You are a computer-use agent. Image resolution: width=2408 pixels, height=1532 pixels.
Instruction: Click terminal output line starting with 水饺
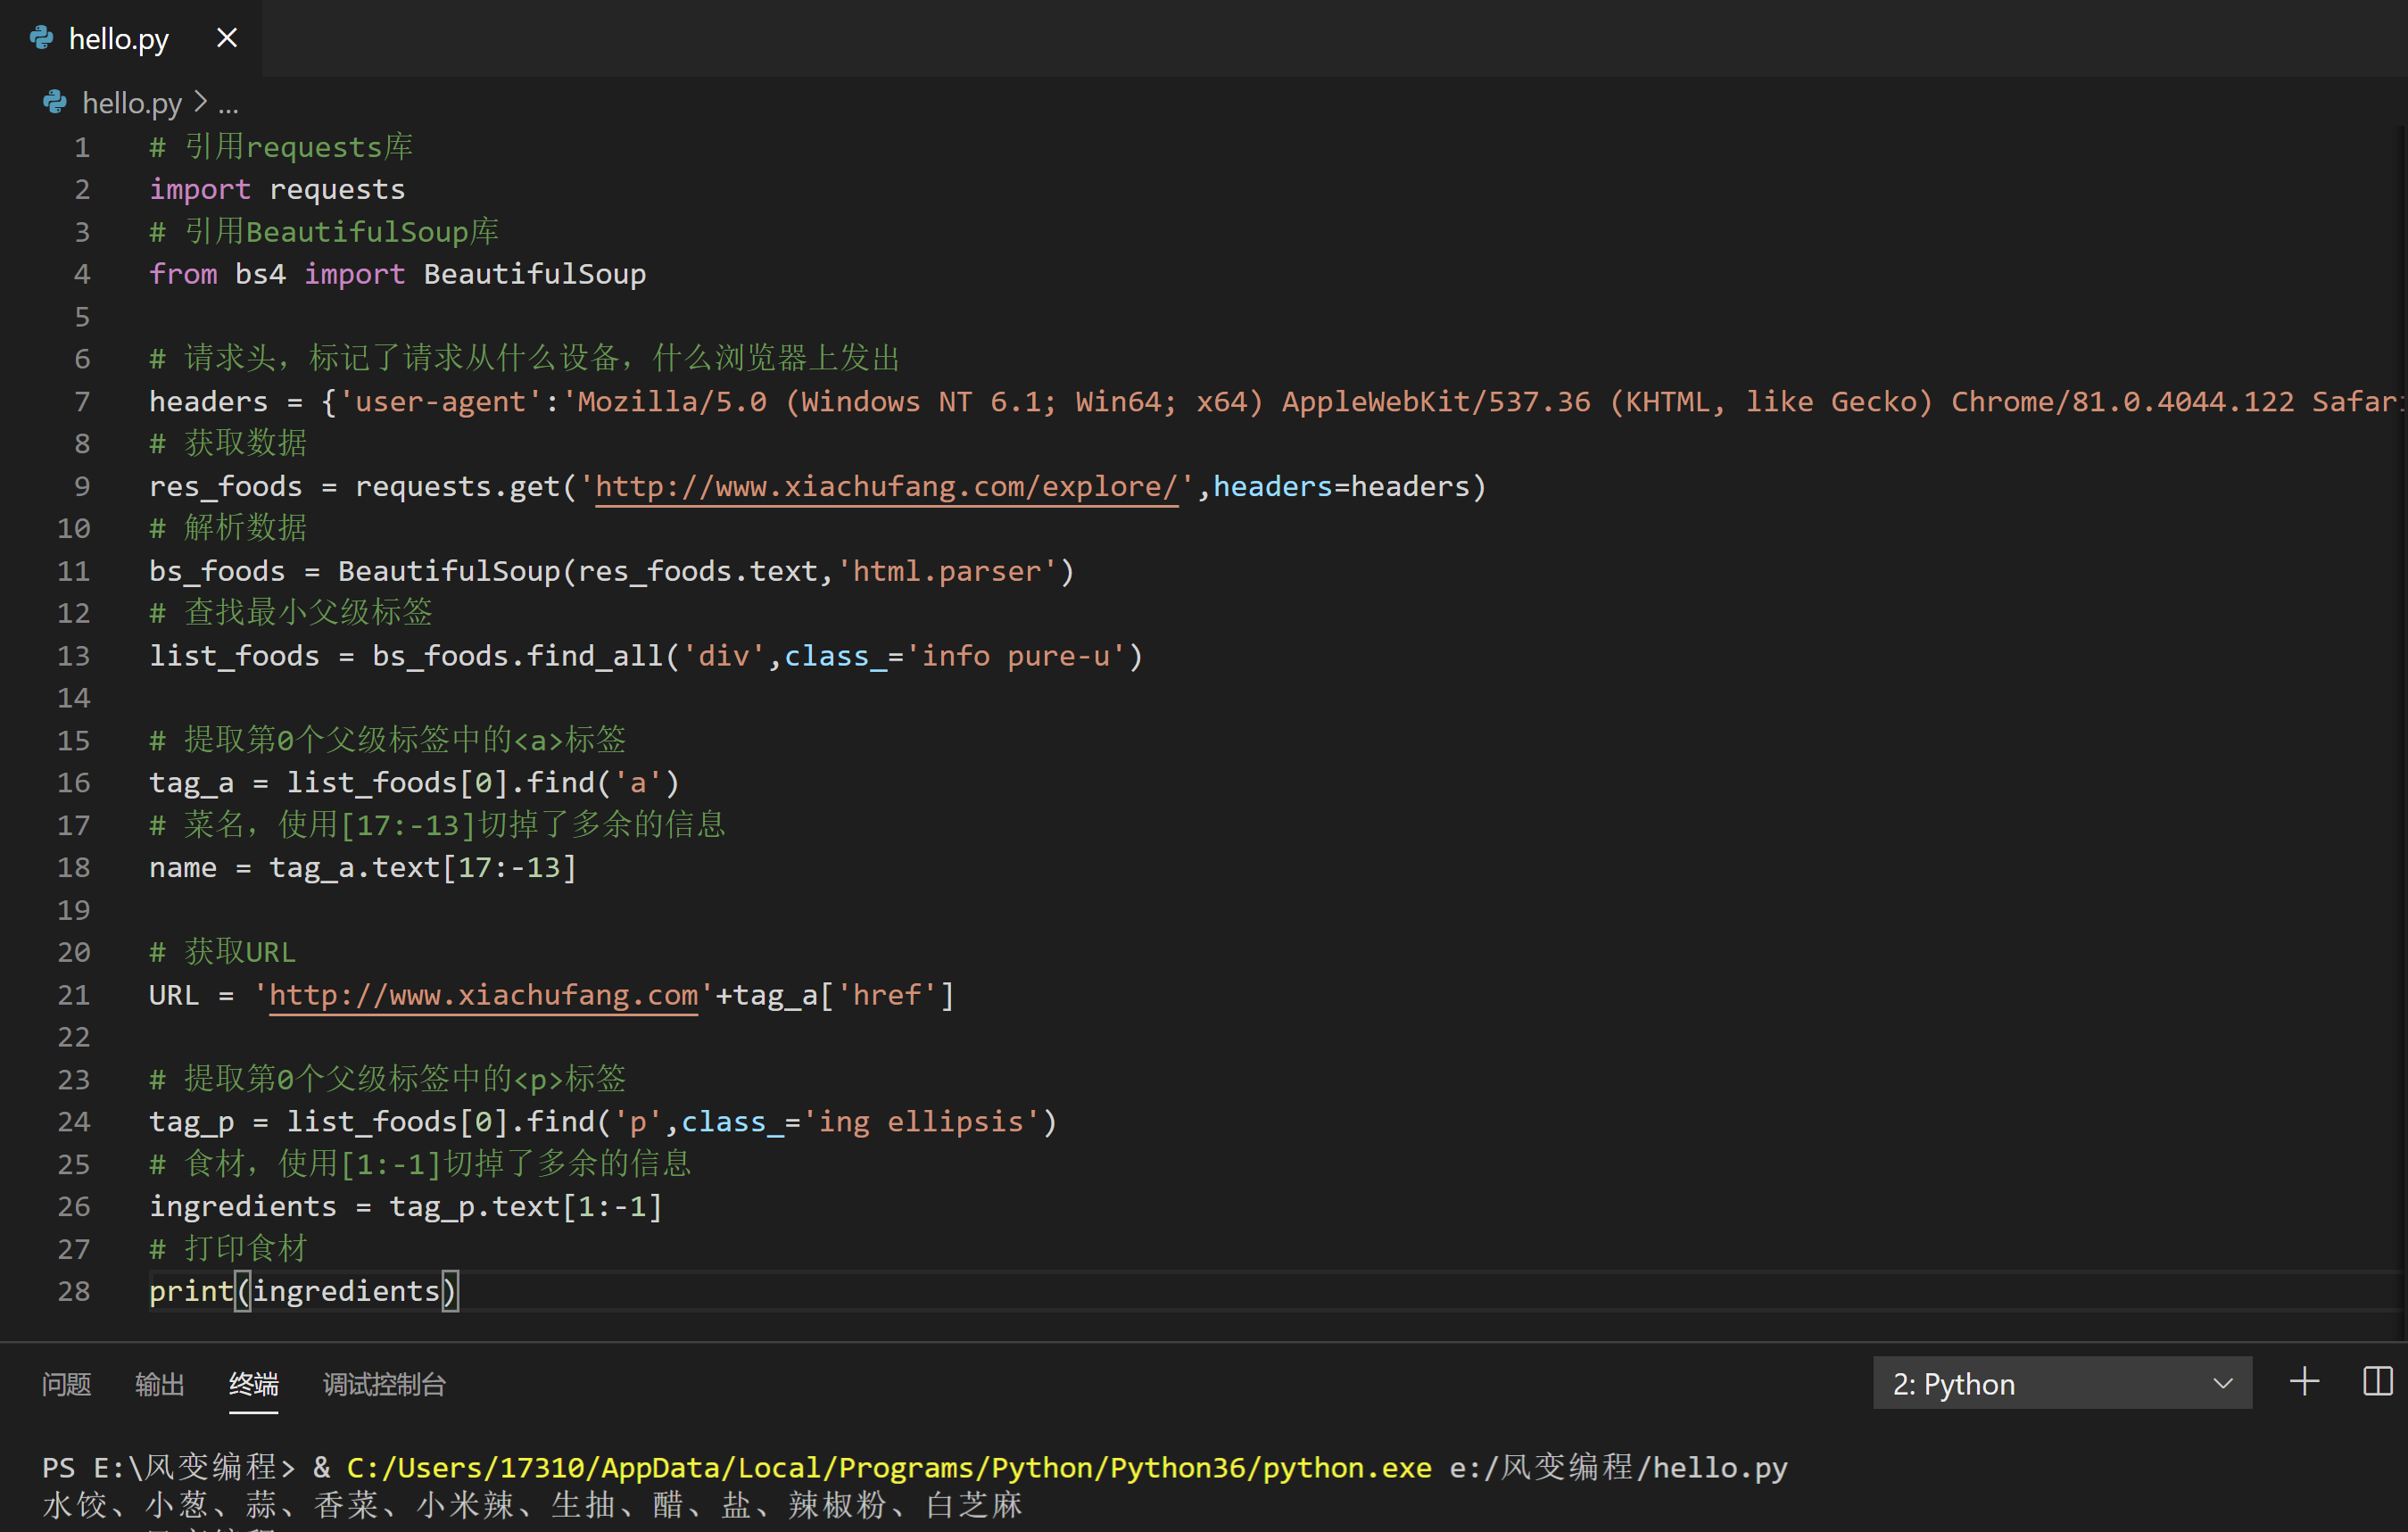coord(532,1505)
